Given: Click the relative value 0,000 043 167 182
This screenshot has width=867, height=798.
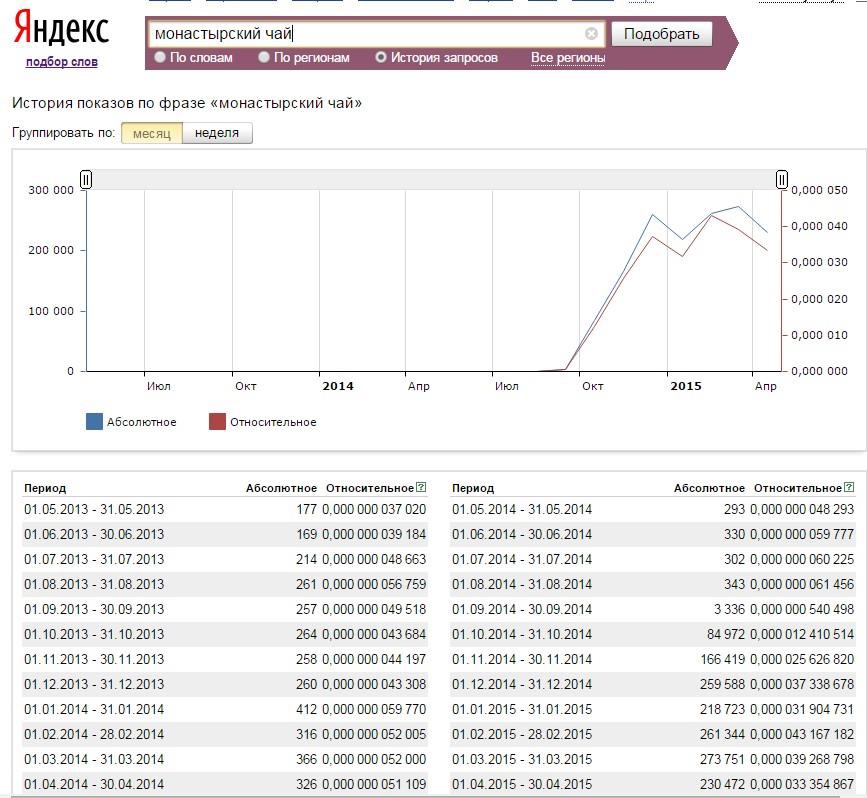Looking at the screenshot, I should coord(802,734).
